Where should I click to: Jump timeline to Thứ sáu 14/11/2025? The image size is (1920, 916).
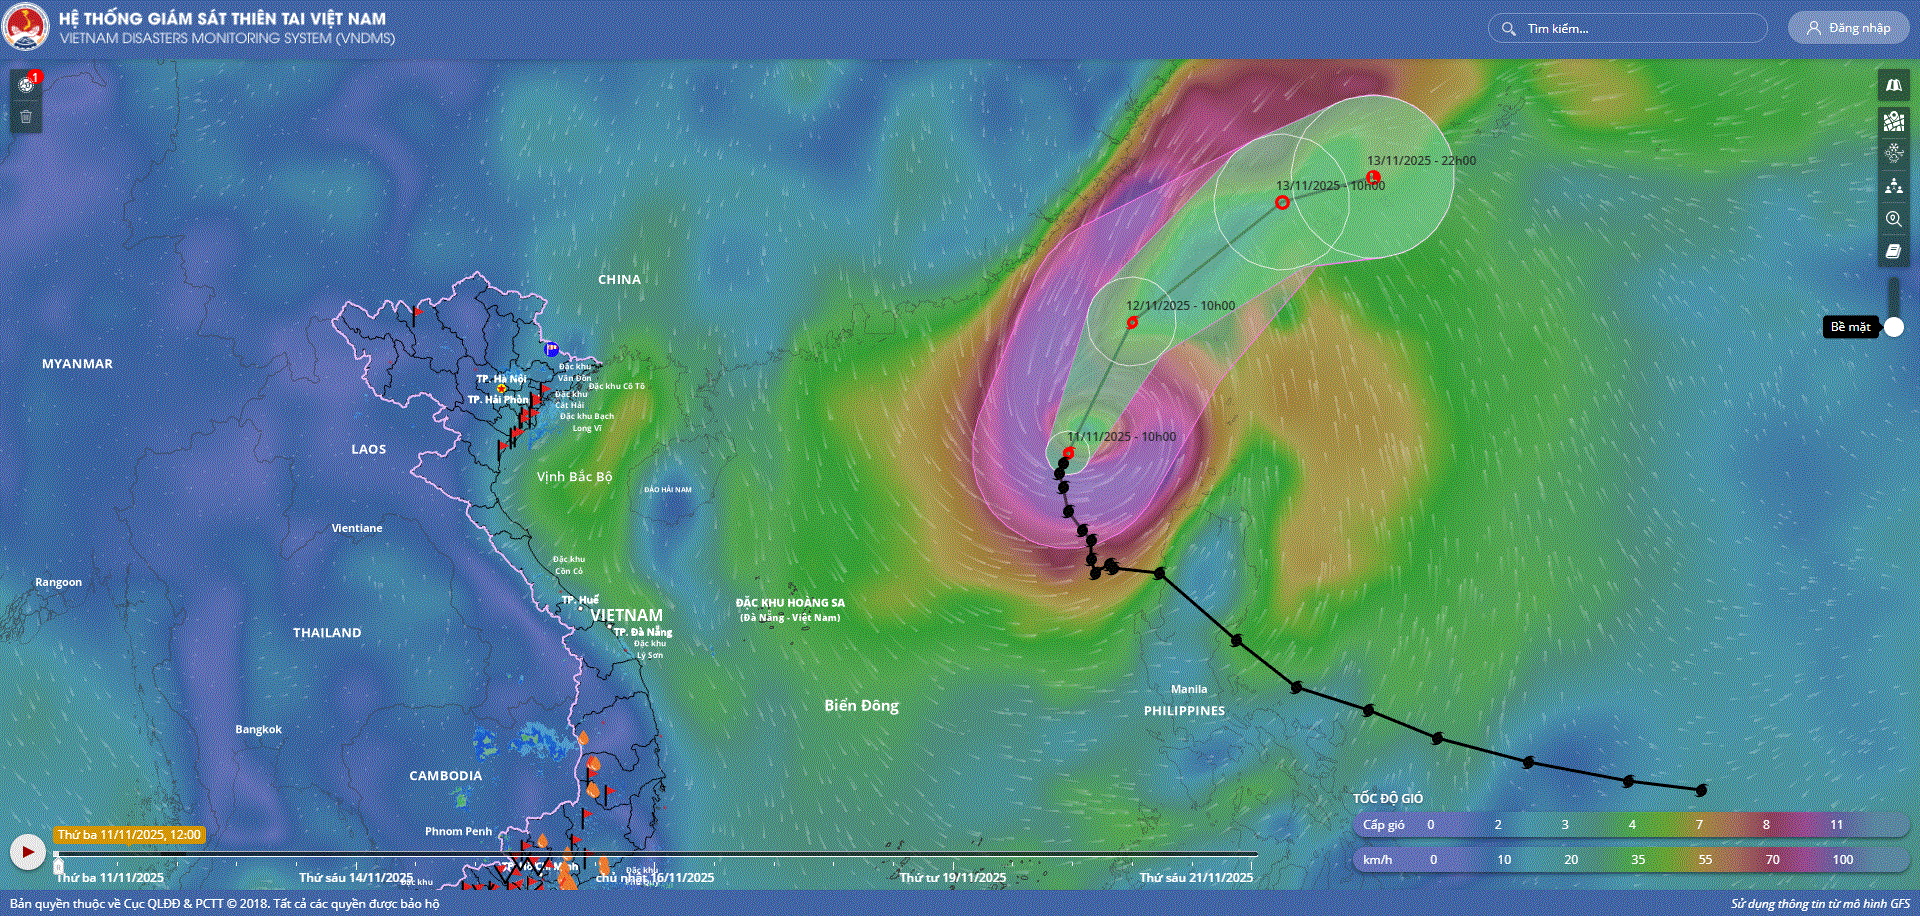coord(355,877)
